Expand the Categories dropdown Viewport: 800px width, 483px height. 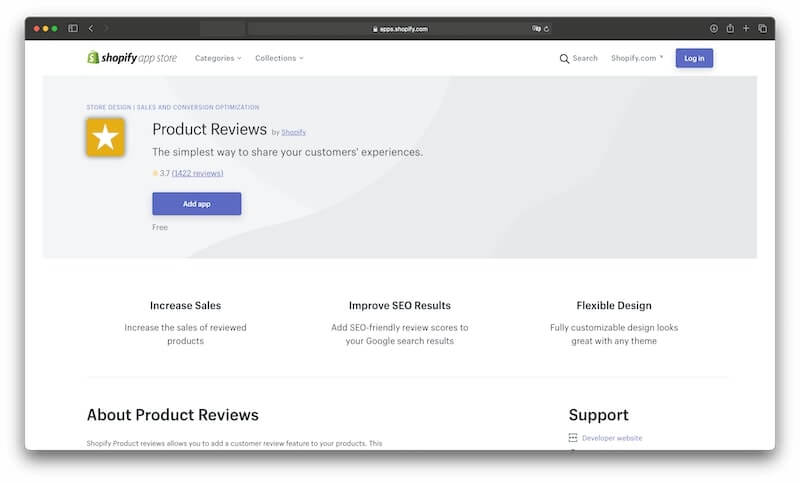[218, 58]
